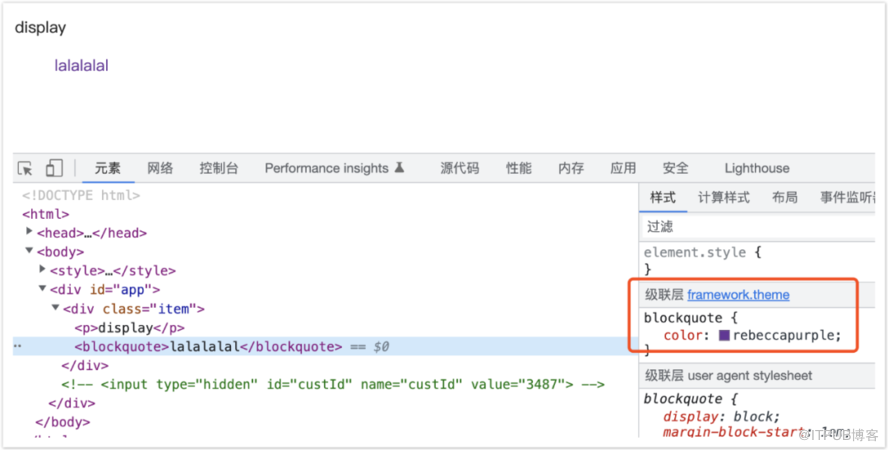Expand the head element node
Viewport: 888px width, 450px height.
[x=29, y=232]
